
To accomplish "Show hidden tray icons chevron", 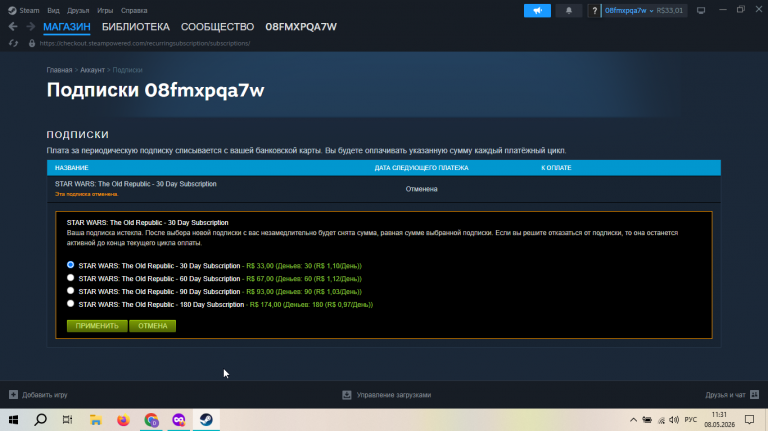I will (633, 420).
